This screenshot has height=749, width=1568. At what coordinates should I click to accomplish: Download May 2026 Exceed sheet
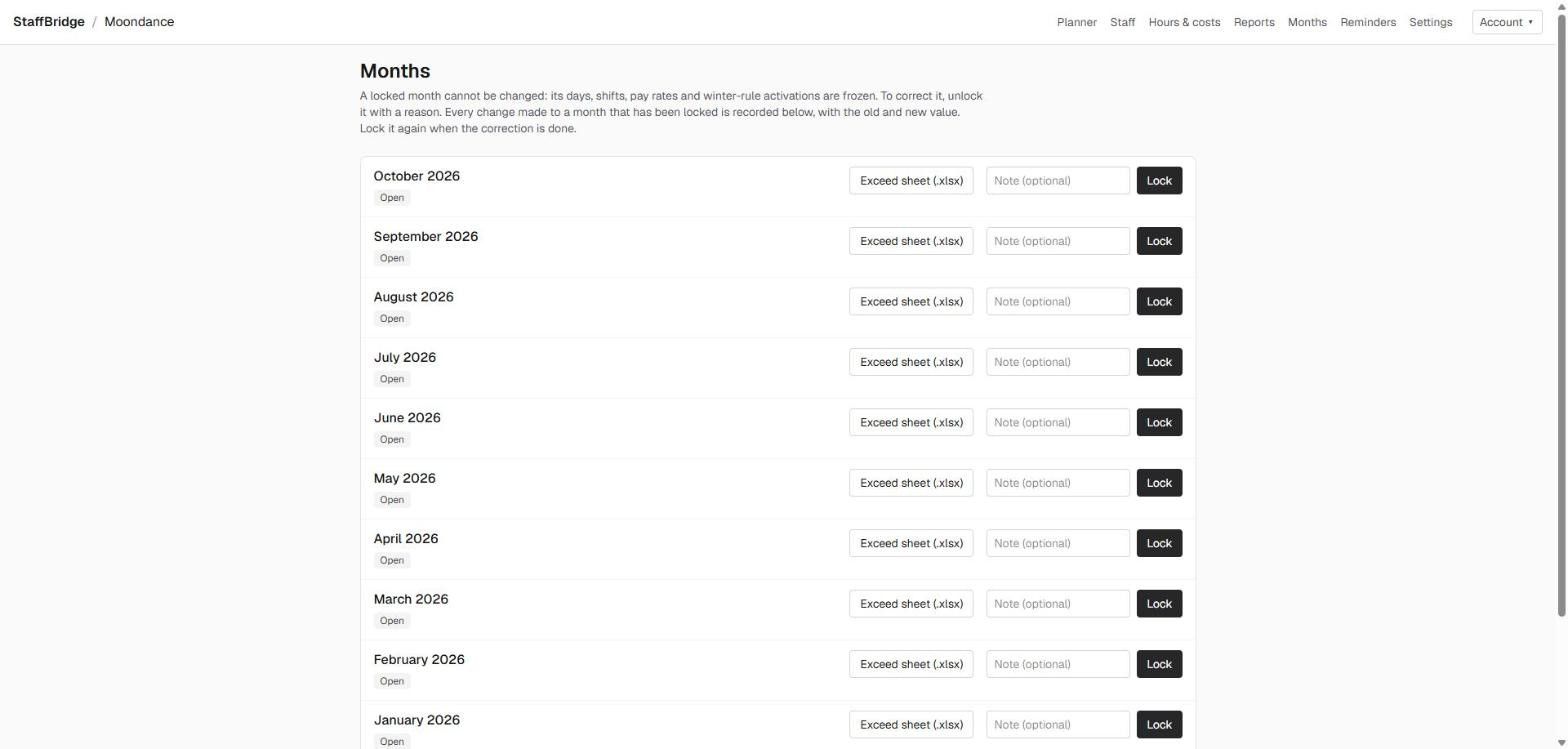(911, 483)
